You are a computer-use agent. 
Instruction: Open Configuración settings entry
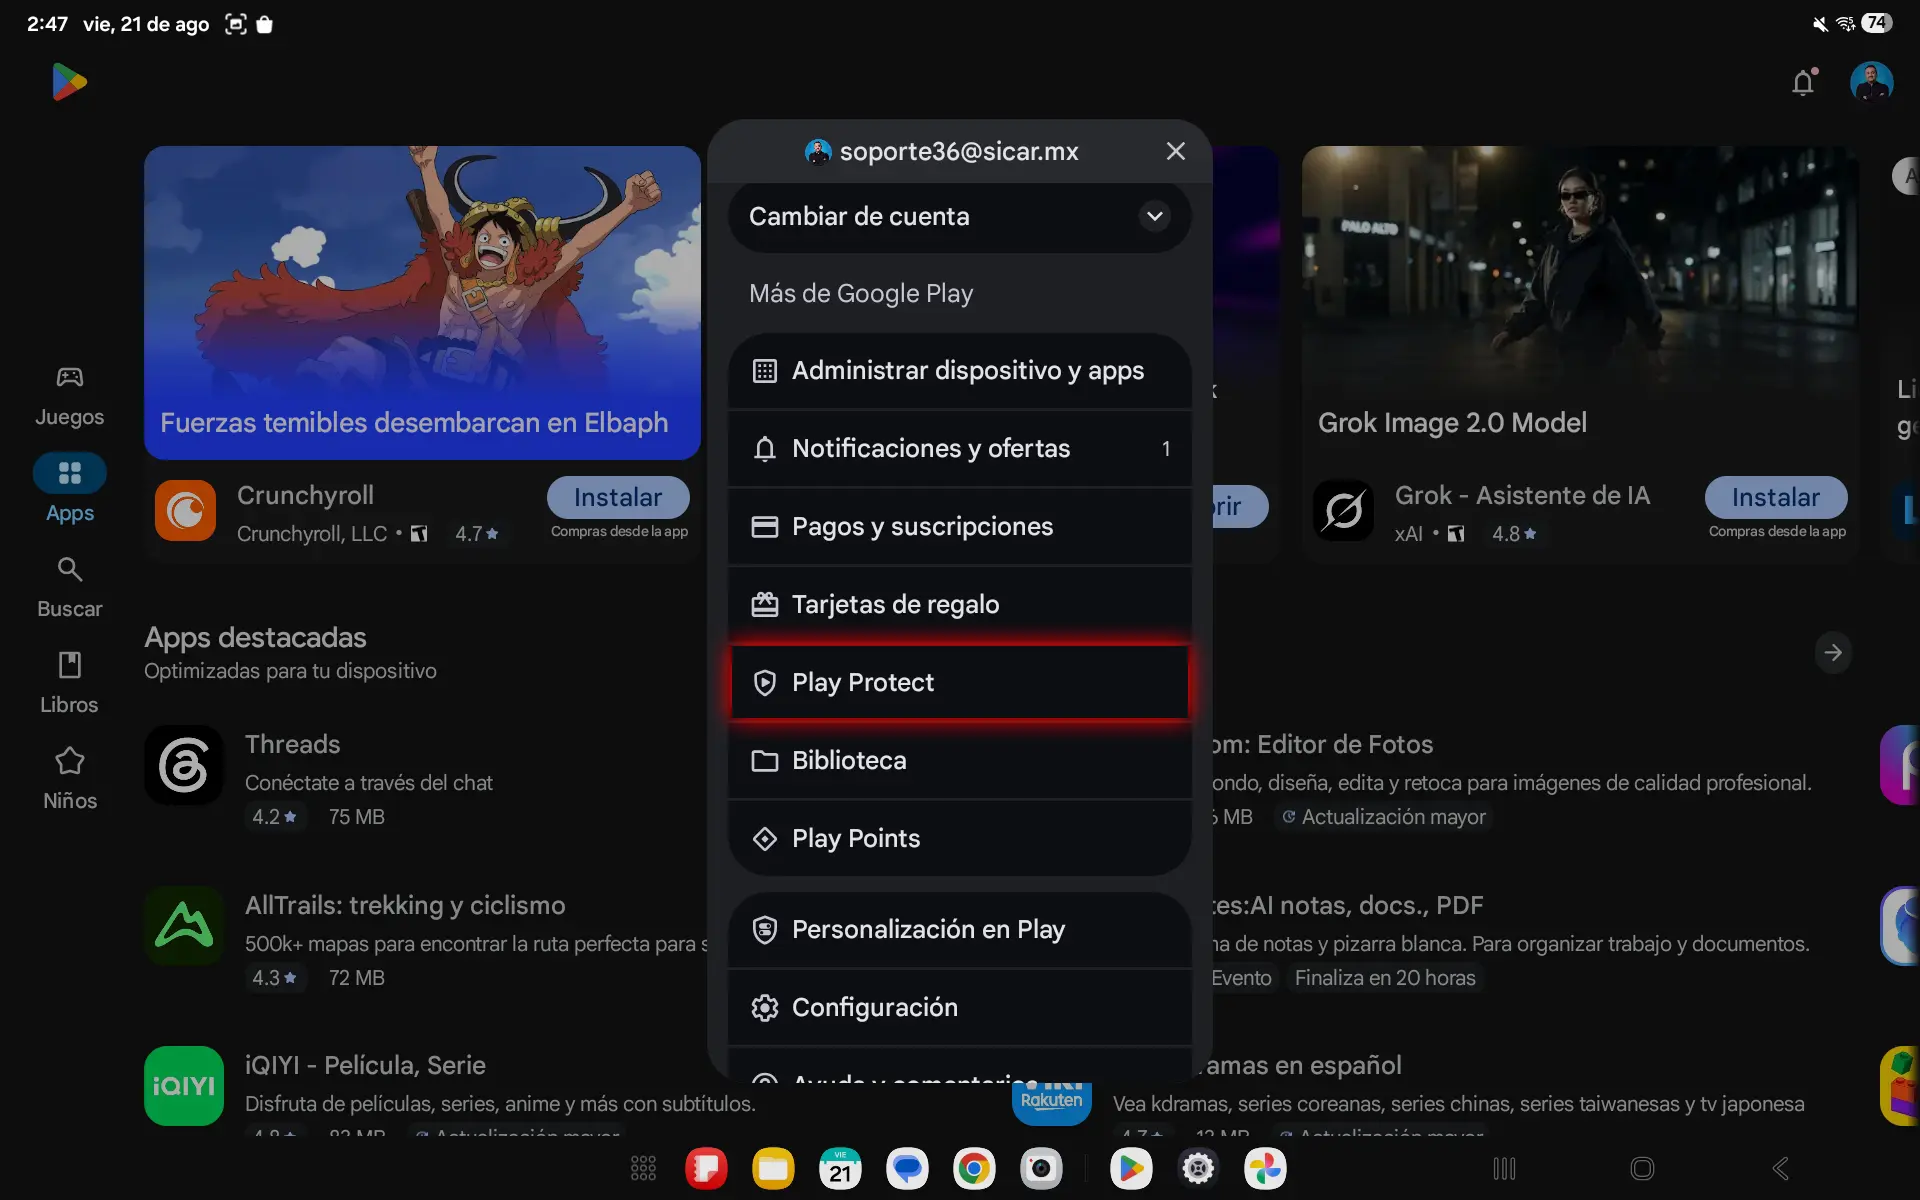point(960,1008)
